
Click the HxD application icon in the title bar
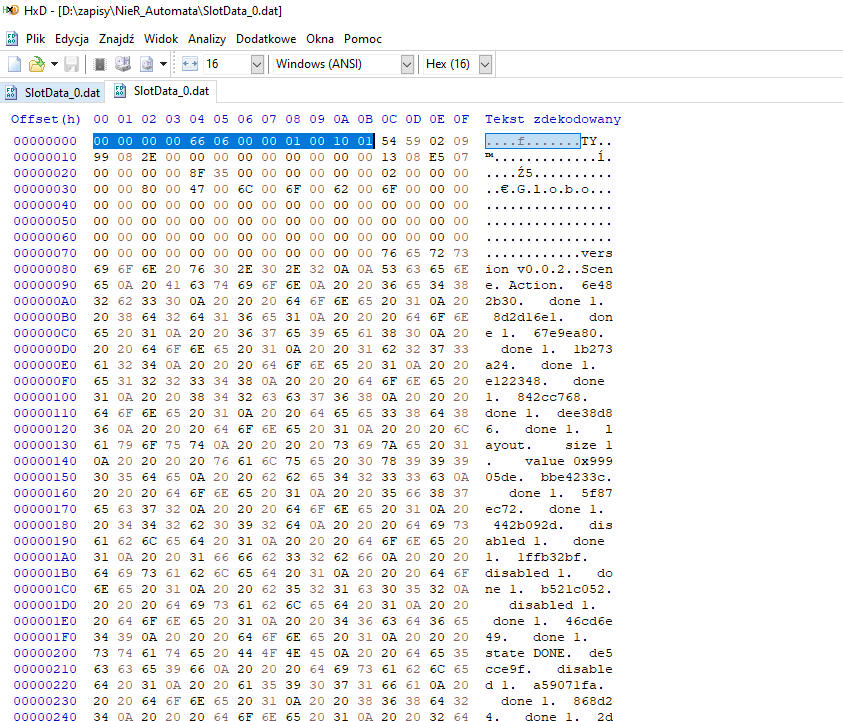click(10, 10)
